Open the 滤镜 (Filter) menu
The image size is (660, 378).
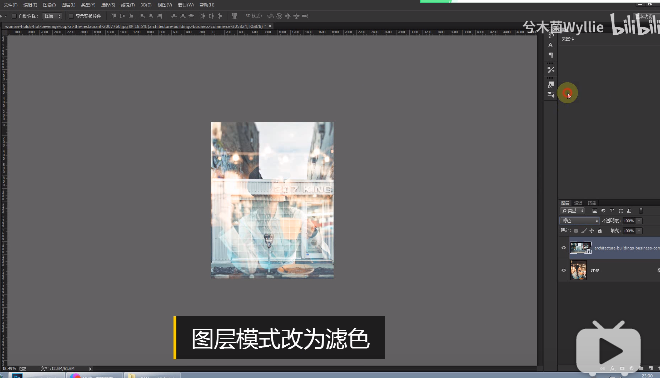128,5
